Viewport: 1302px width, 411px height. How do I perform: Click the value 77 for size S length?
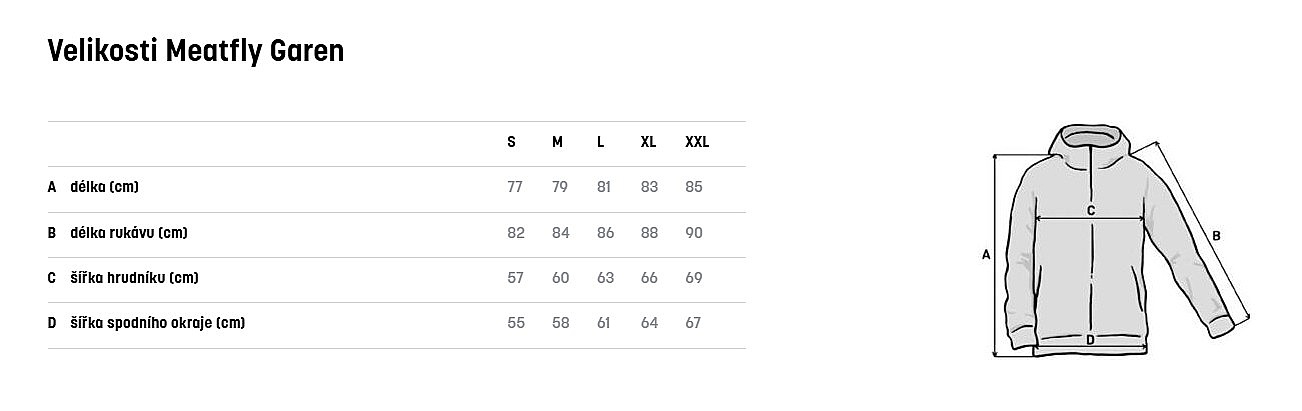pyautogui.click(x=515, y=187)
